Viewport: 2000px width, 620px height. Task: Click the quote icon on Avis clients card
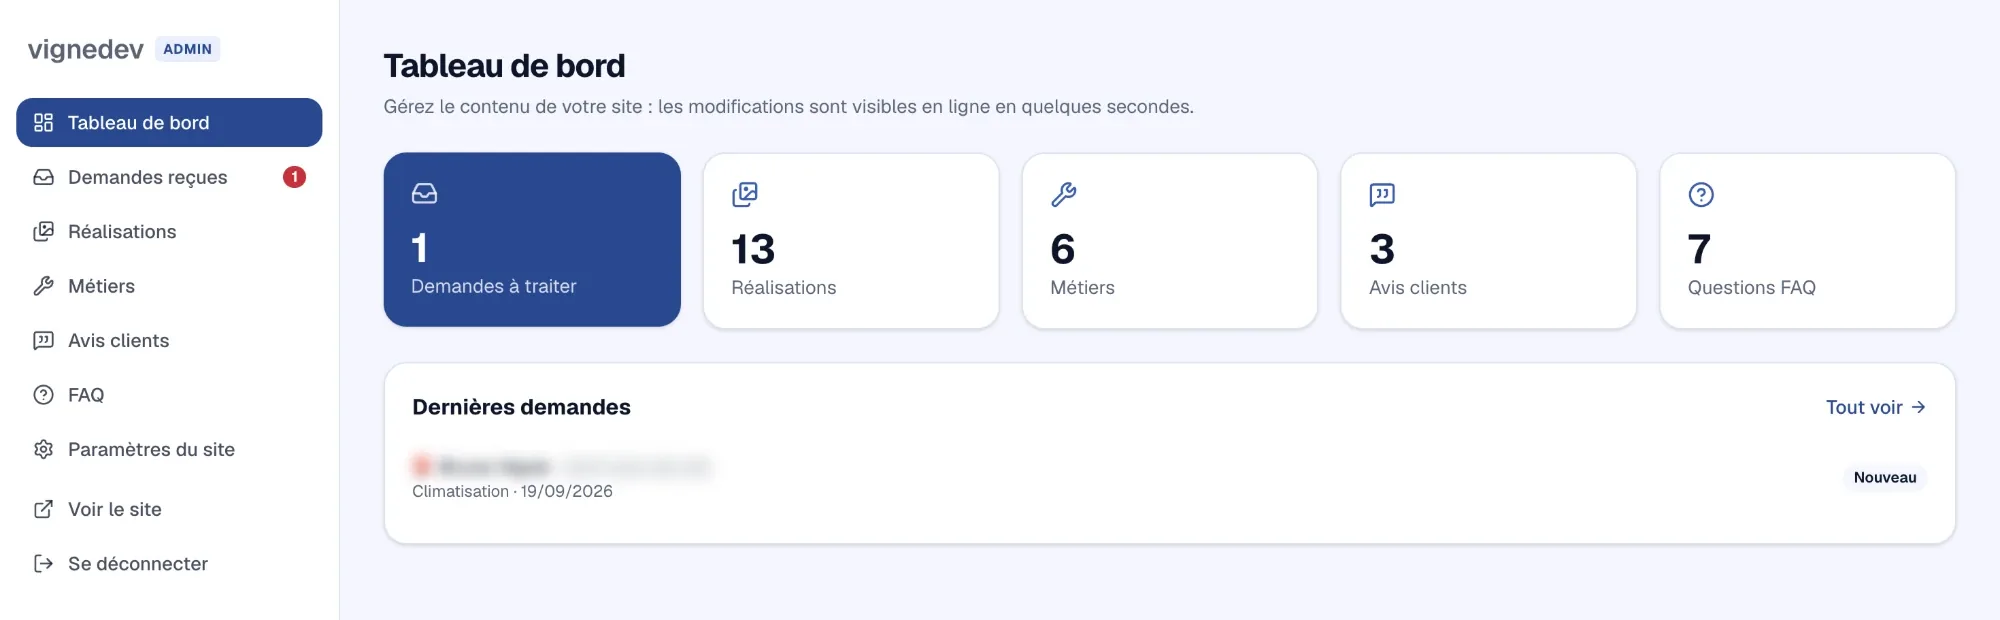coord(1382,194)
